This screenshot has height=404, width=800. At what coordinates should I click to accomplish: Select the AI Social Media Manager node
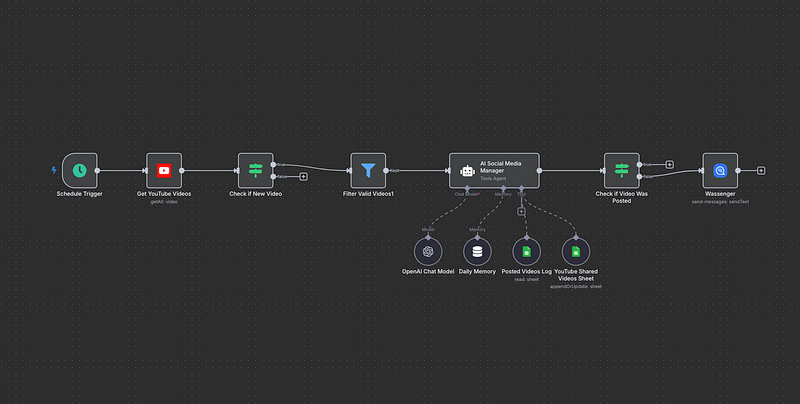(494, 170)
